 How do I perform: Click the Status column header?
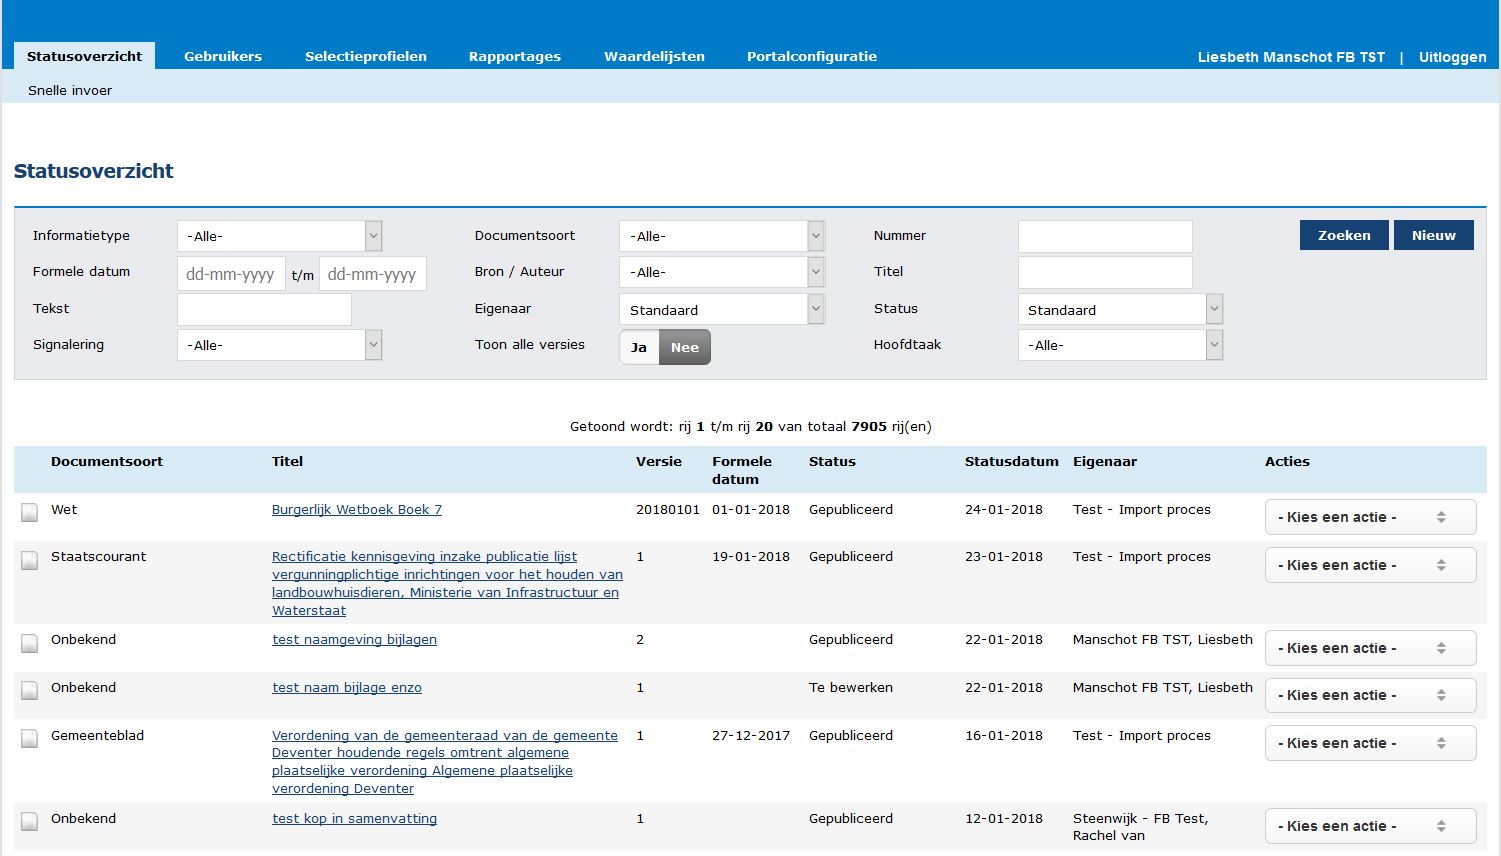[832, 461]
